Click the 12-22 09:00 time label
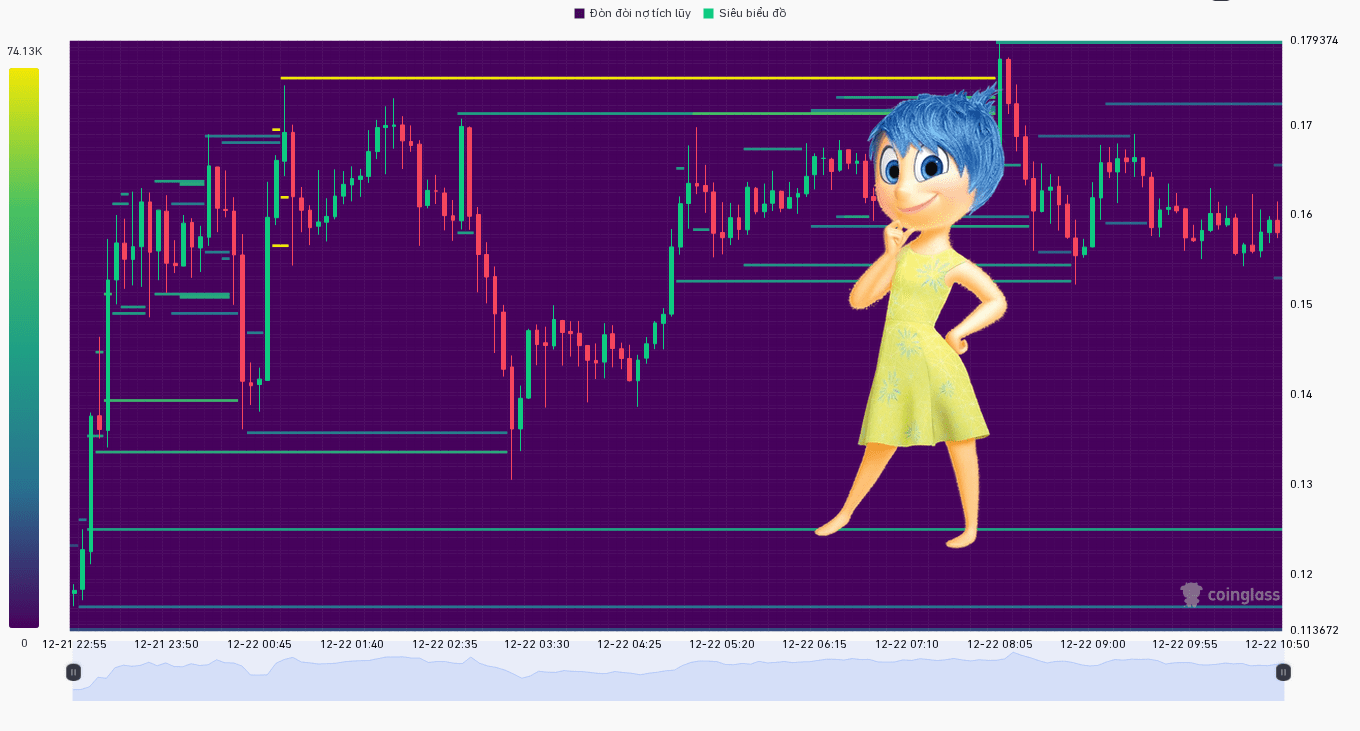1360x731 pixels. coord(1092,644)
